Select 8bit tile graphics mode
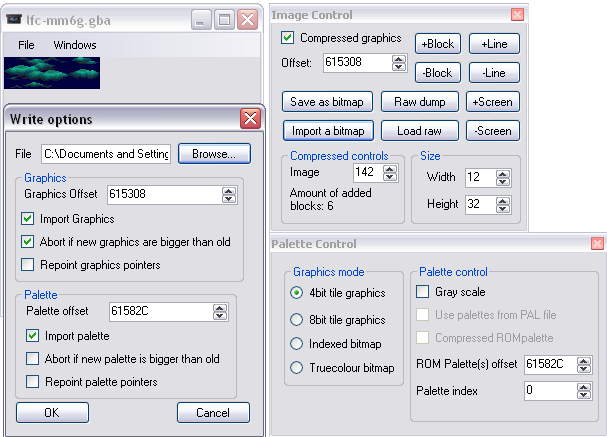This screenshot has height=437, width=607. (x=296, y=320)
